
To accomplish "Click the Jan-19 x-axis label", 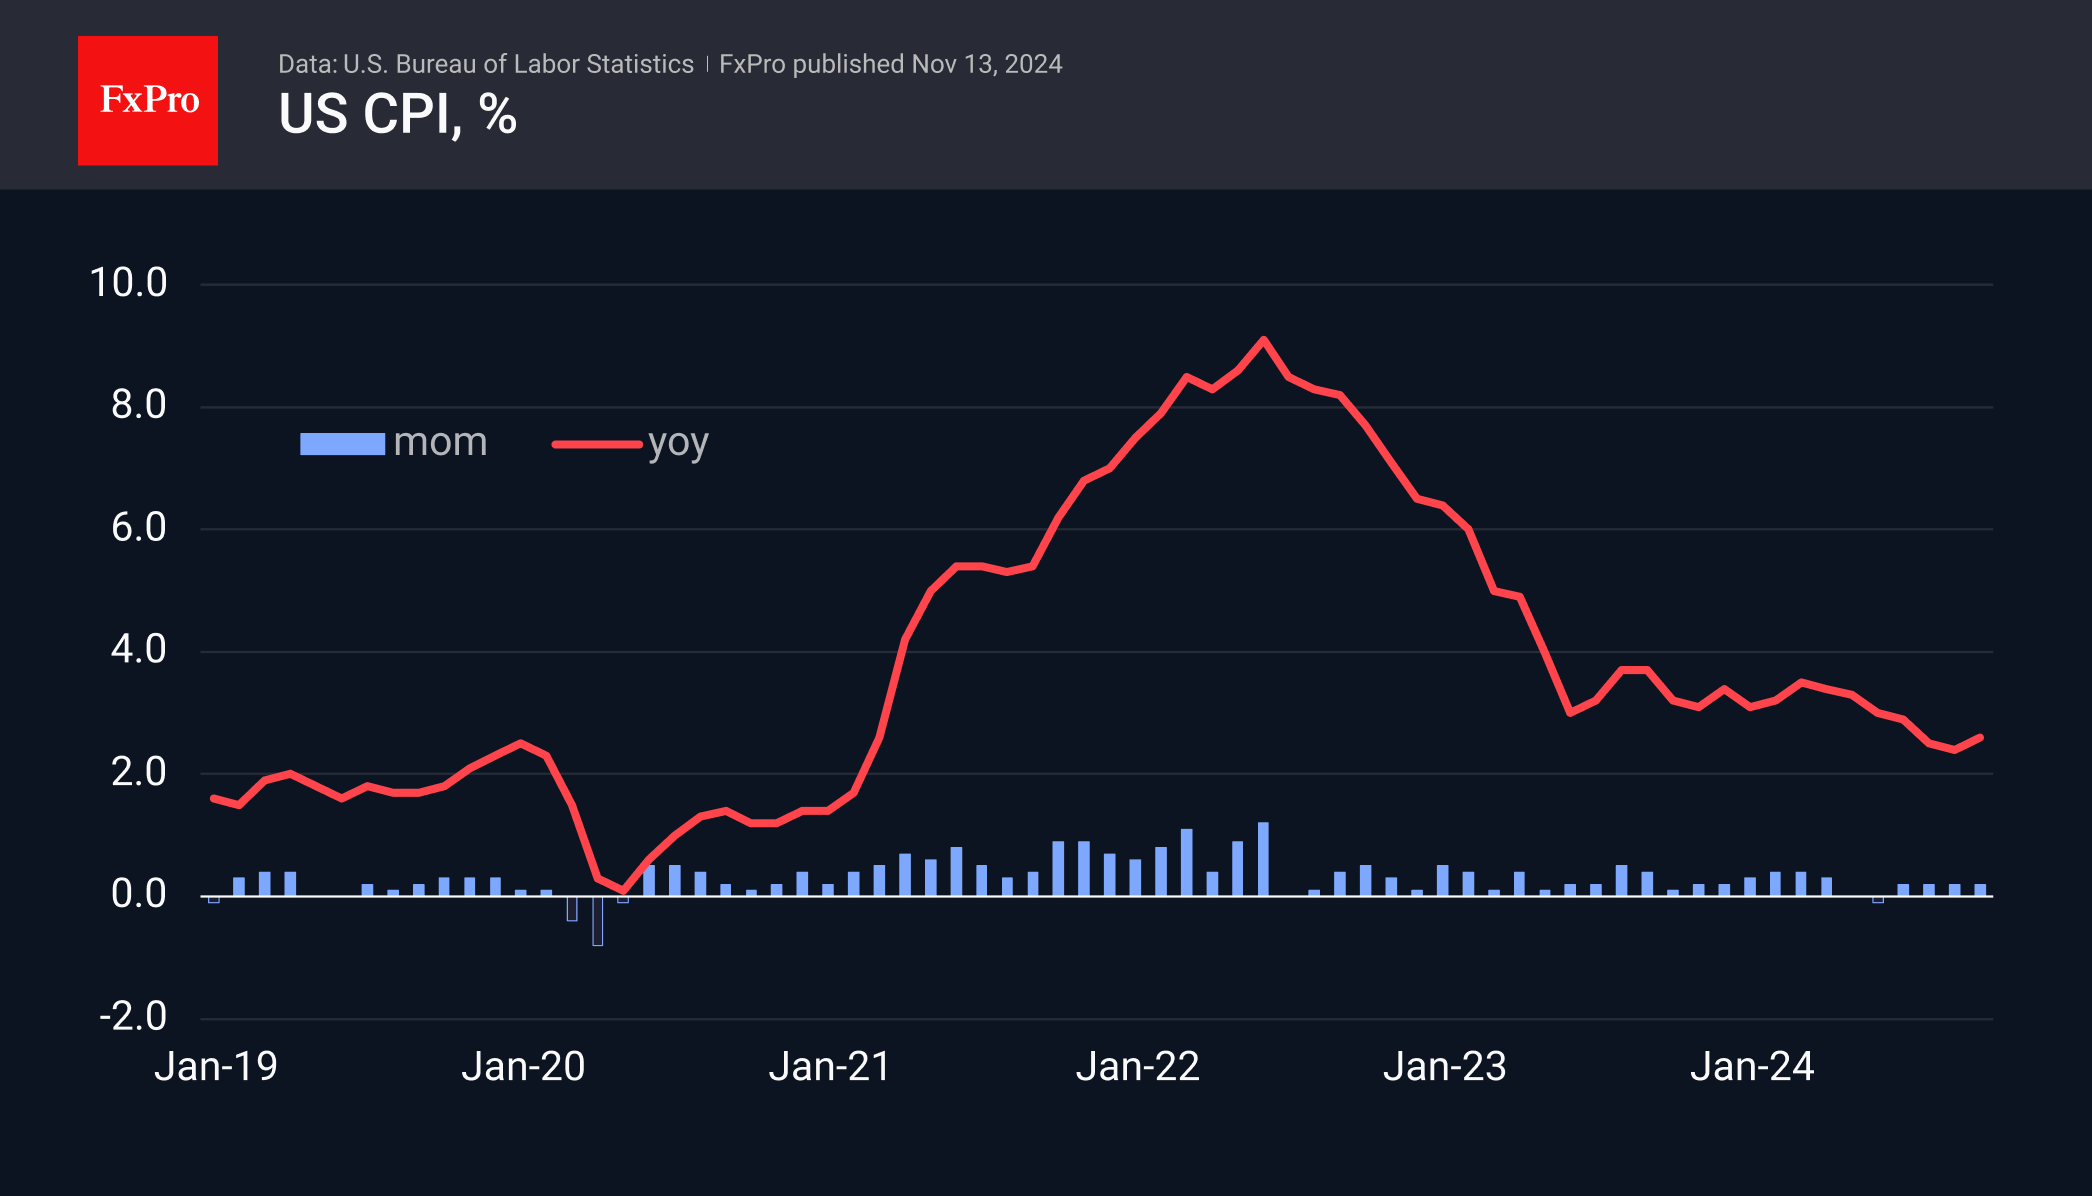I will 216,1067.
